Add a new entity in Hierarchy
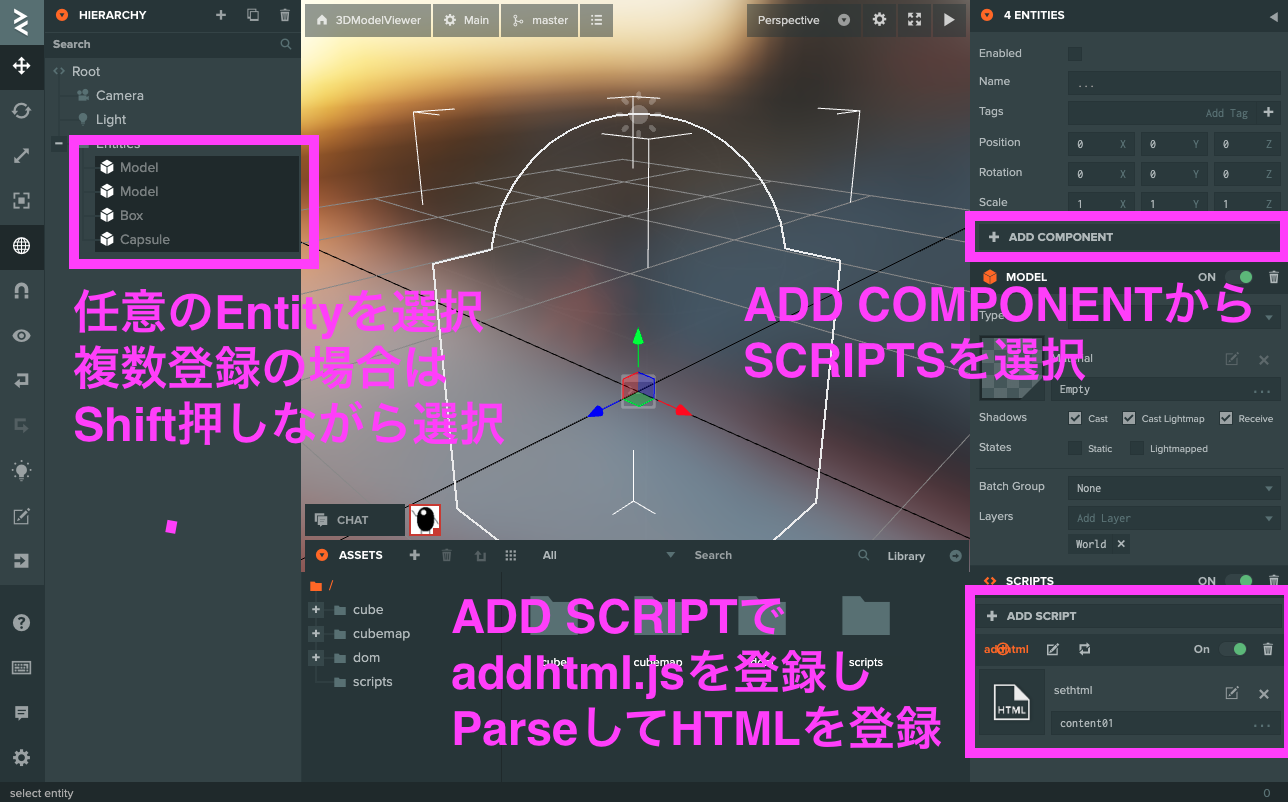 221,15
